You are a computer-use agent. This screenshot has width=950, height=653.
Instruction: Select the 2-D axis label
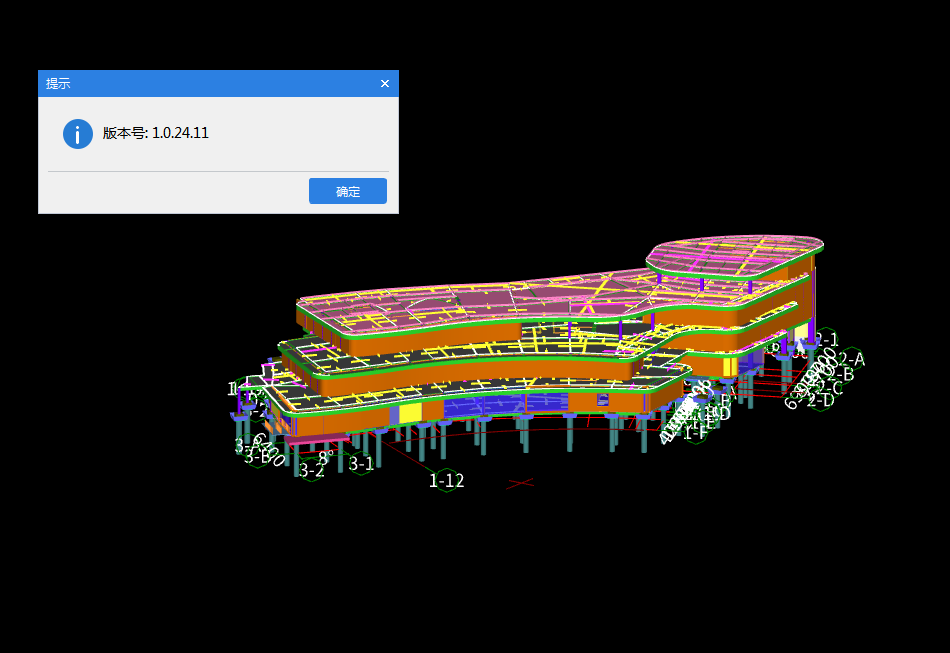coord(821,400)
